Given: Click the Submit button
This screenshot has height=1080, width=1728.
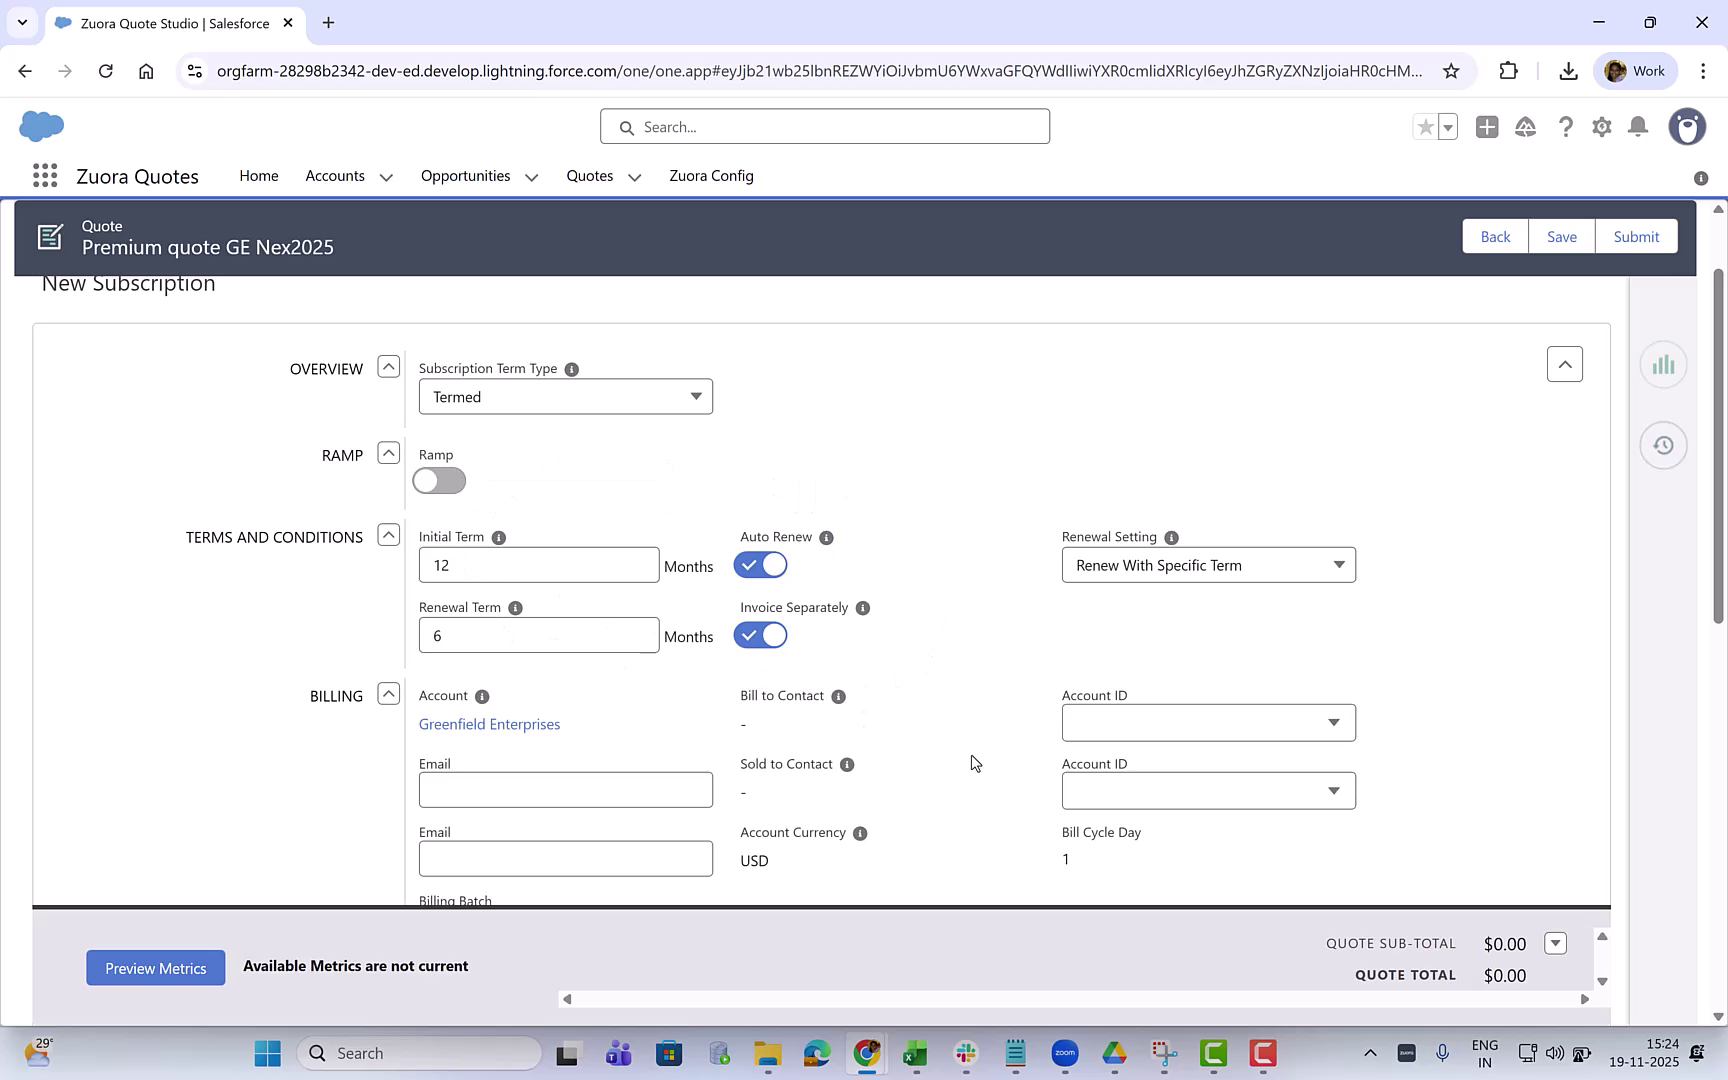Looking at the screenshot, I should click(x=1636, y=236).
